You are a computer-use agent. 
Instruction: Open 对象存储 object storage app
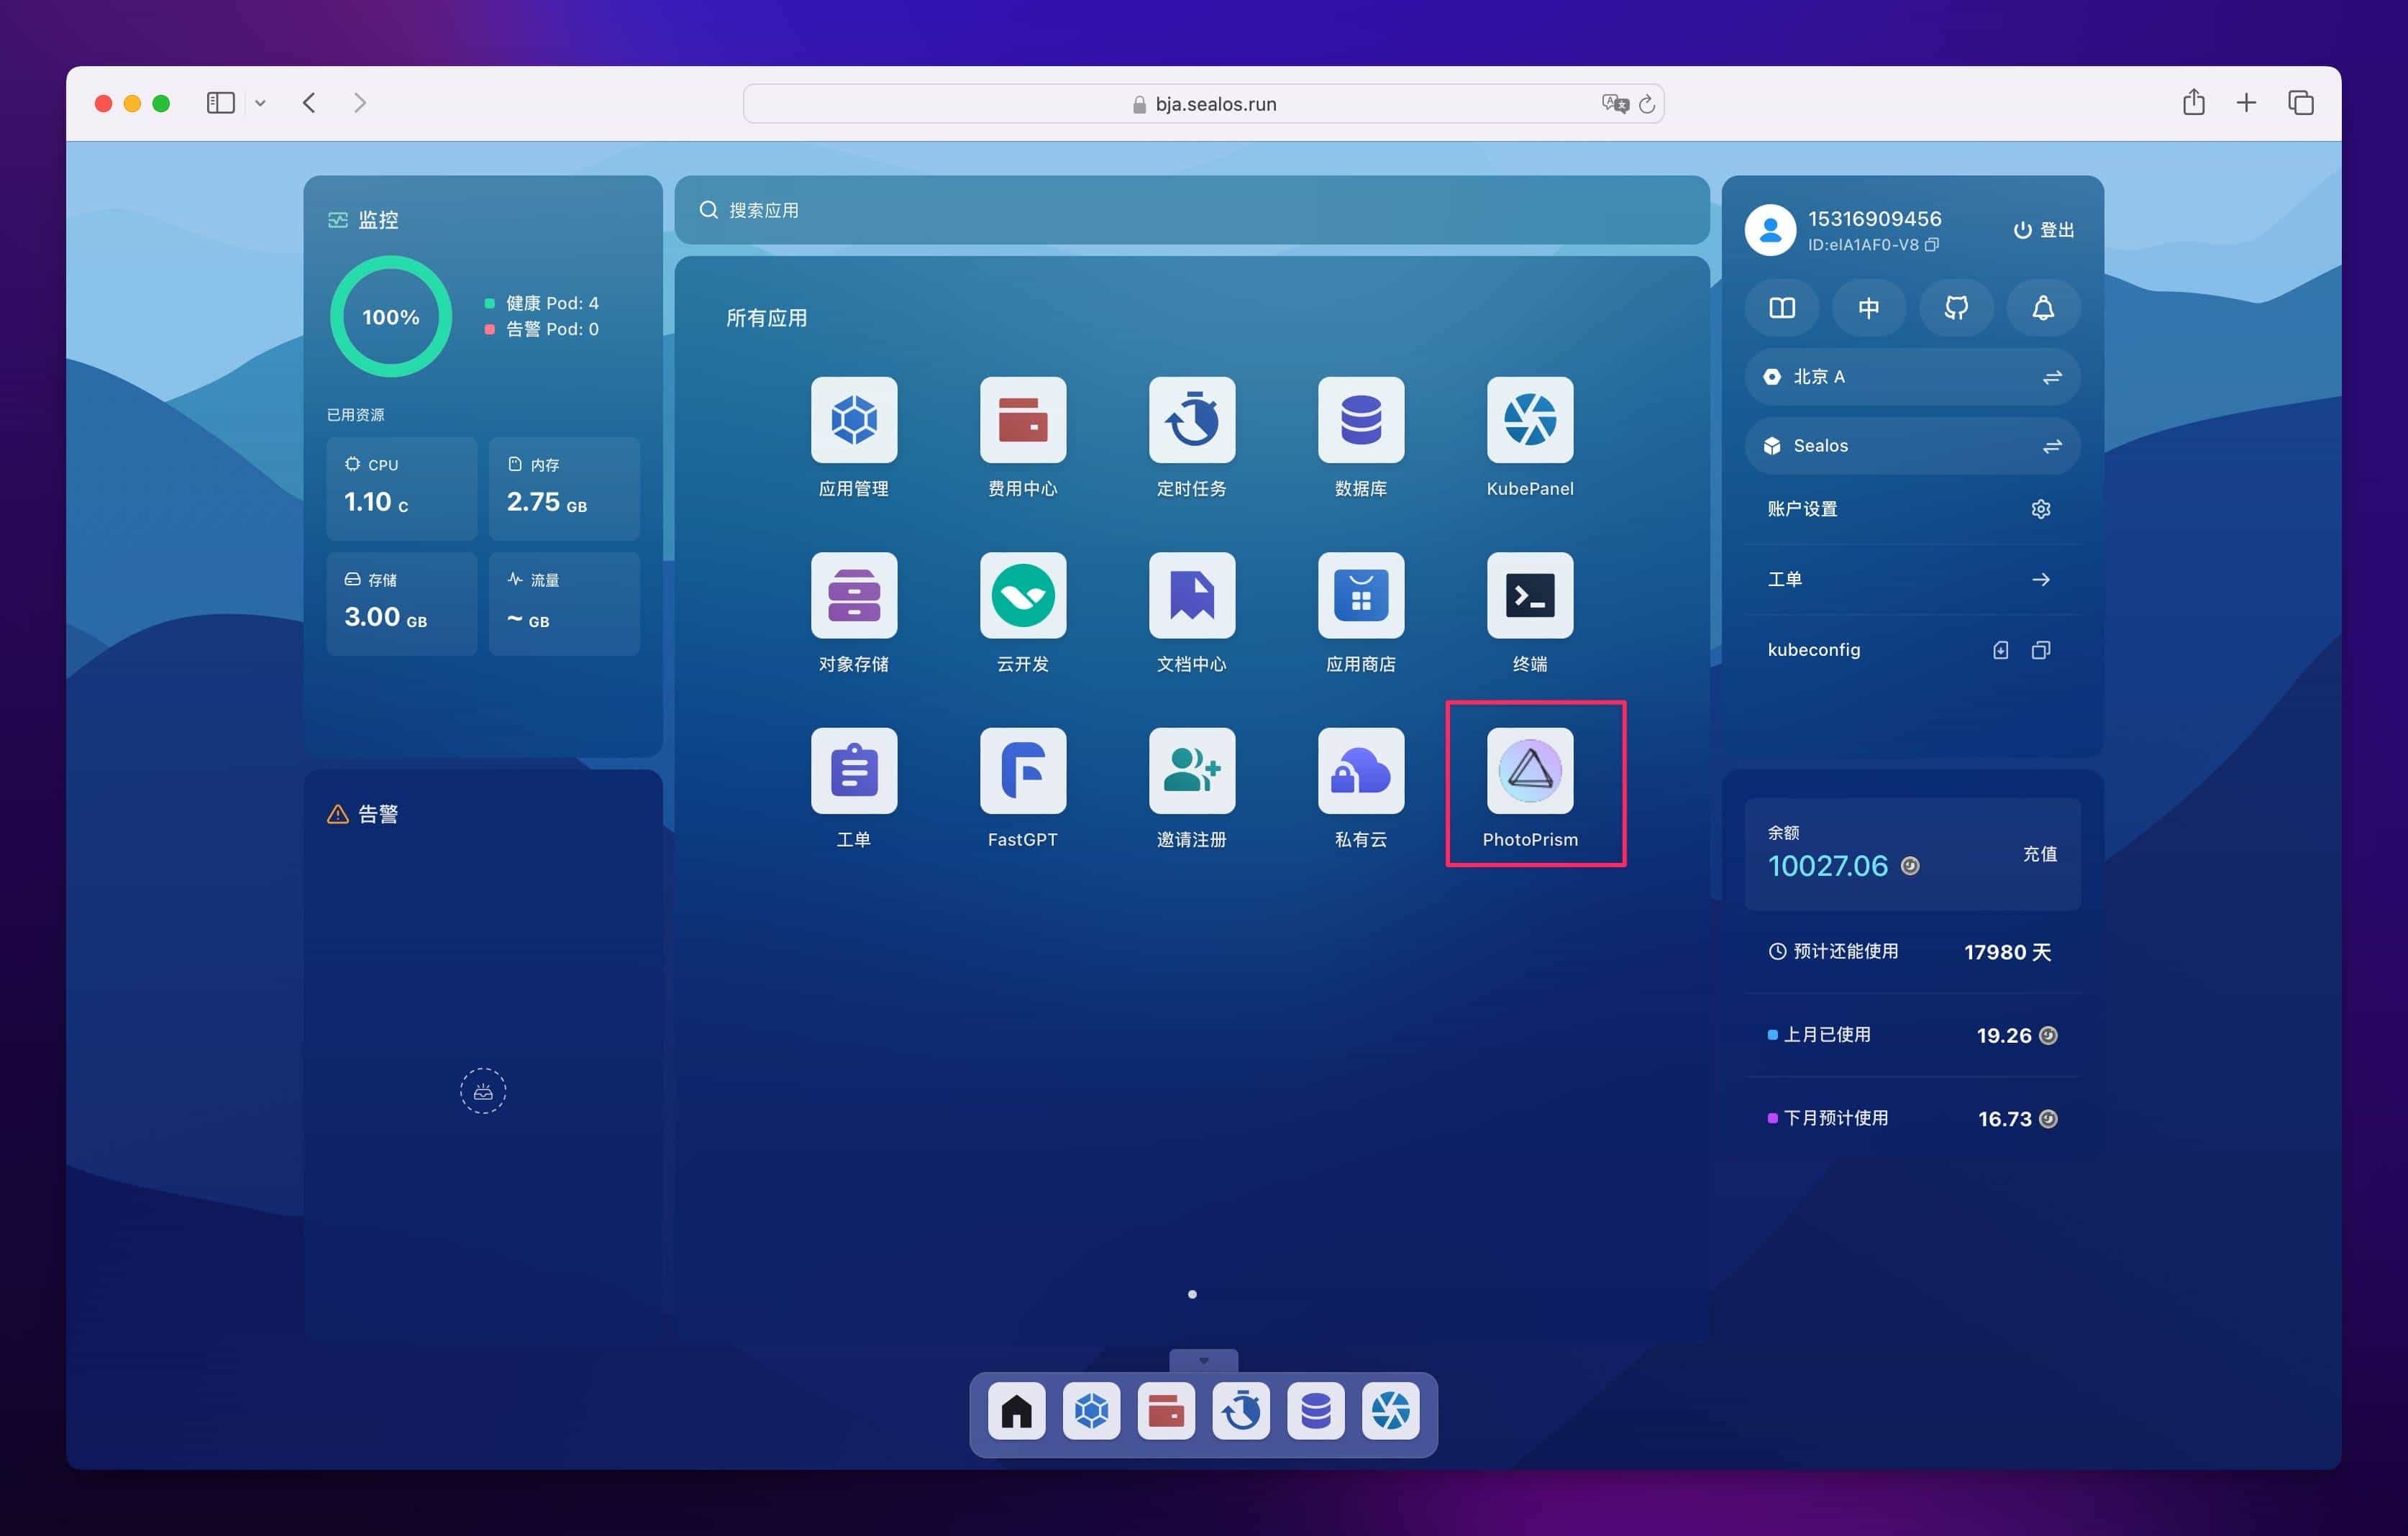coord(853,596)
